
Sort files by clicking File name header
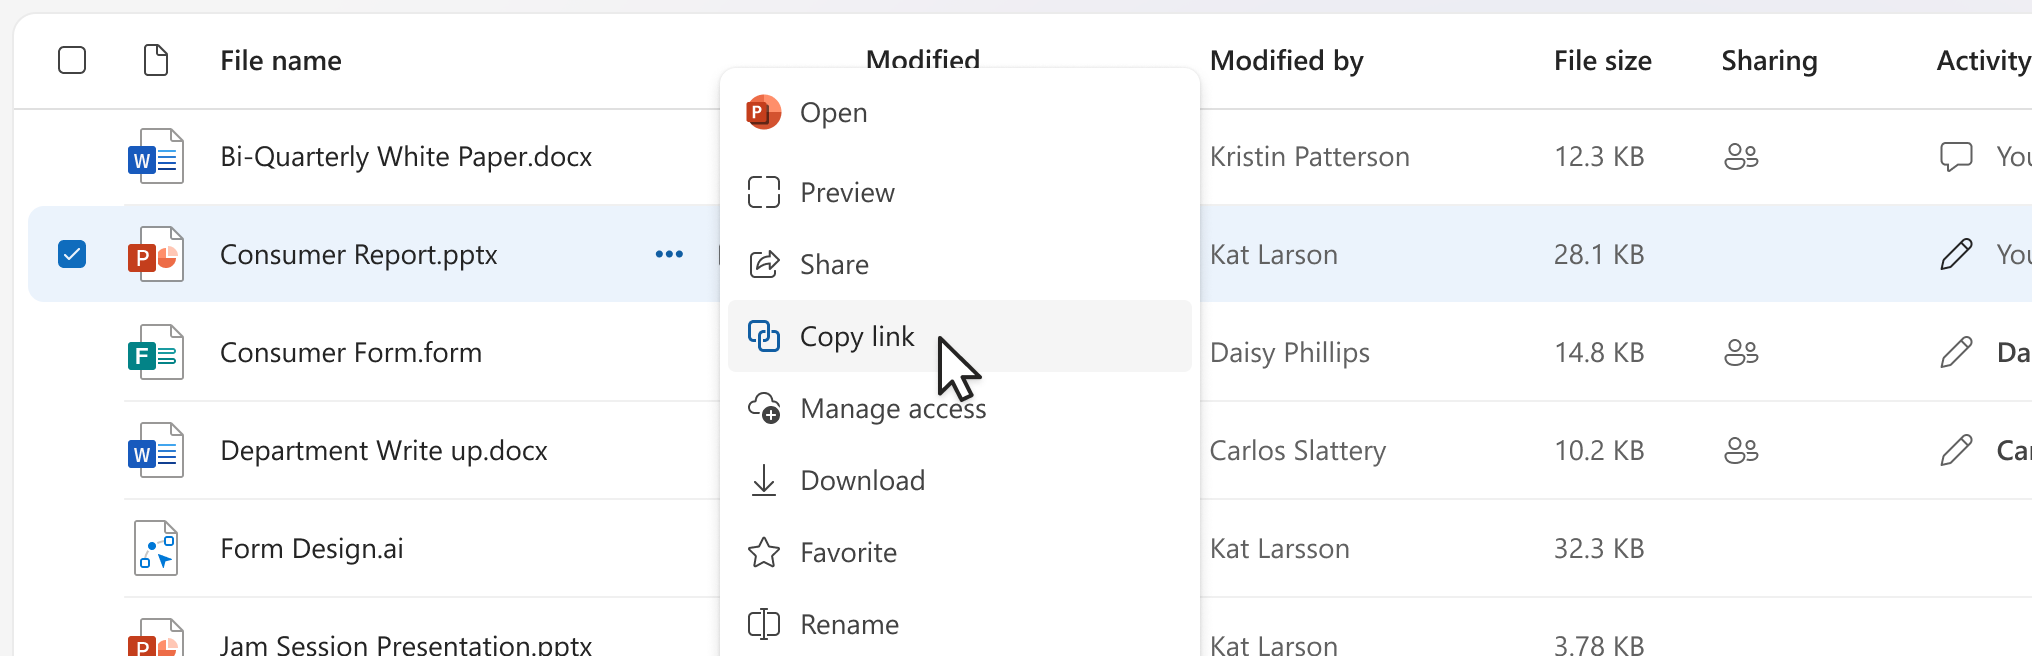(x=280, y=60)
